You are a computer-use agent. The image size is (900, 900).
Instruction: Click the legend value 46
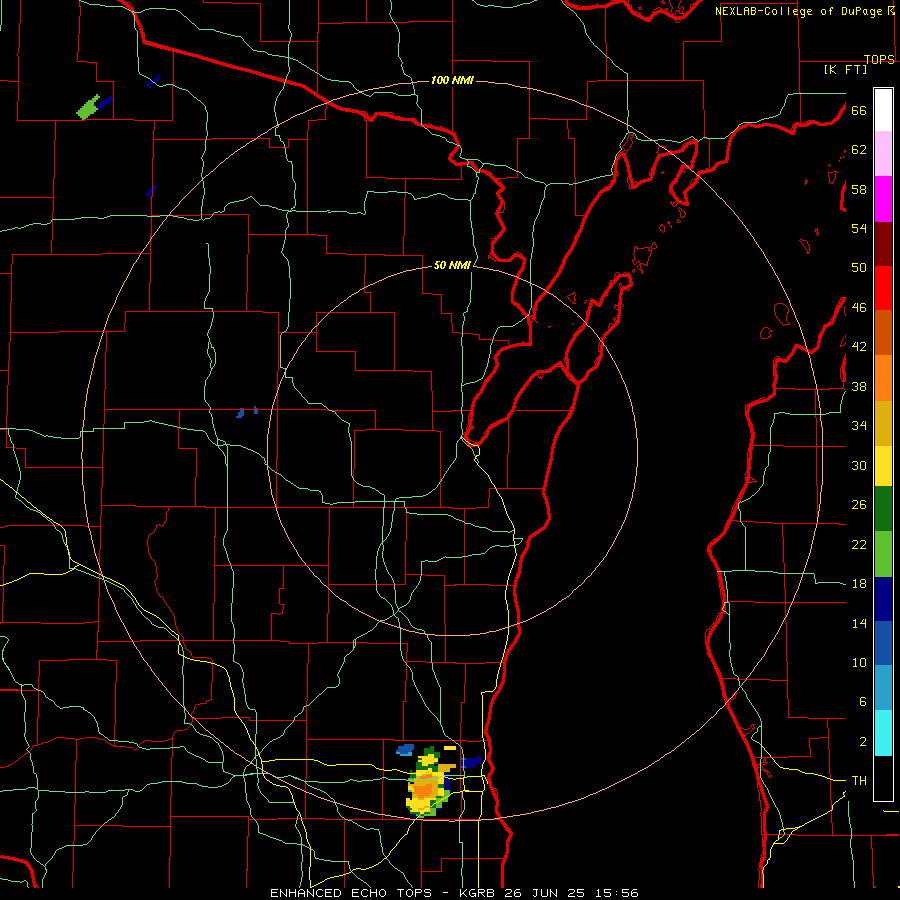859,308
